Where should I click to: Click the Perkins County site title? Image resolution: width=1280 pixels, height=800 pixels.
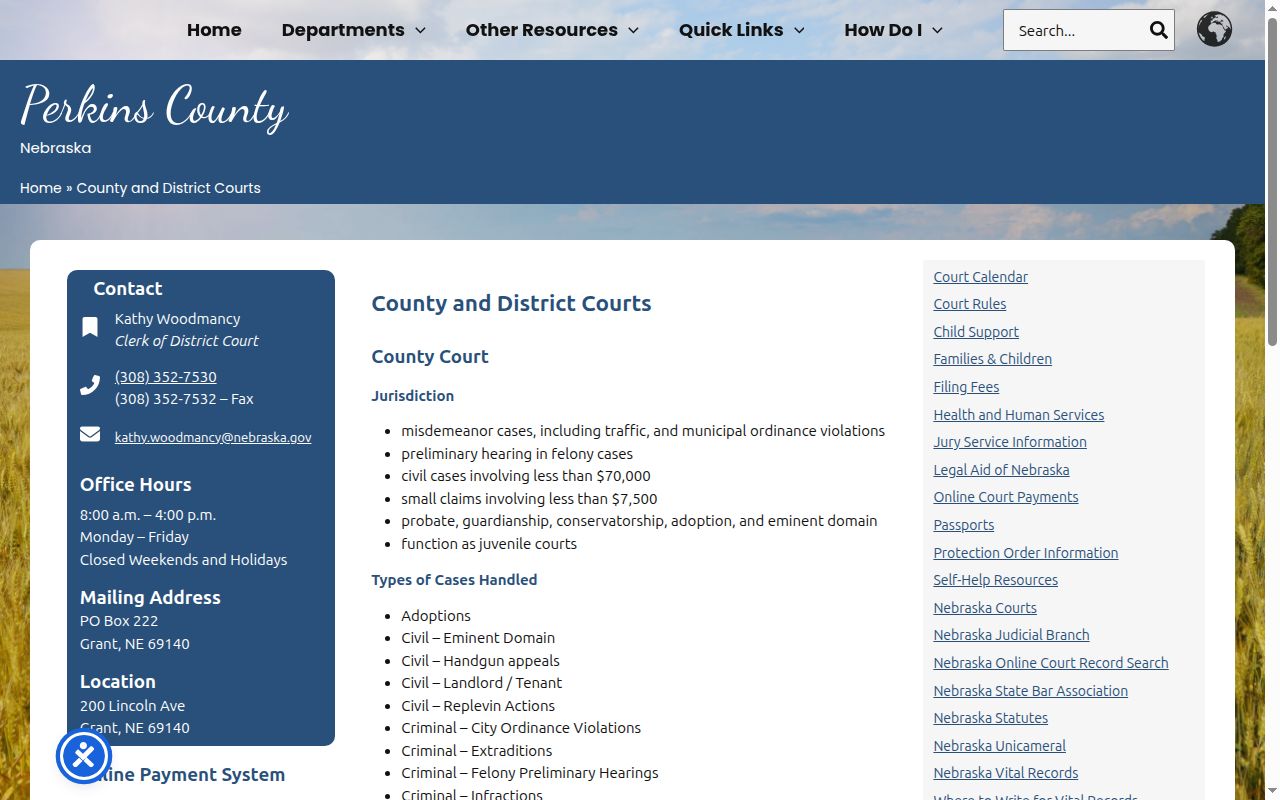[155, 106]
